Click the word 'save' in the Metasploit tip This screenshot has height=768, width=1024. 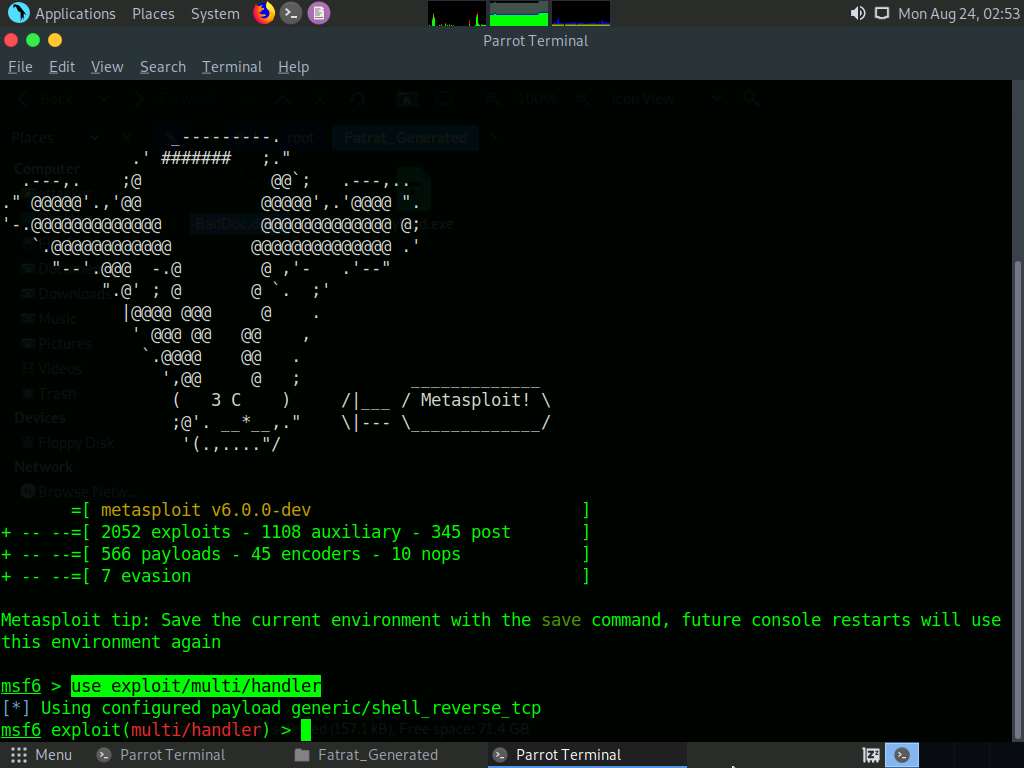561,620
